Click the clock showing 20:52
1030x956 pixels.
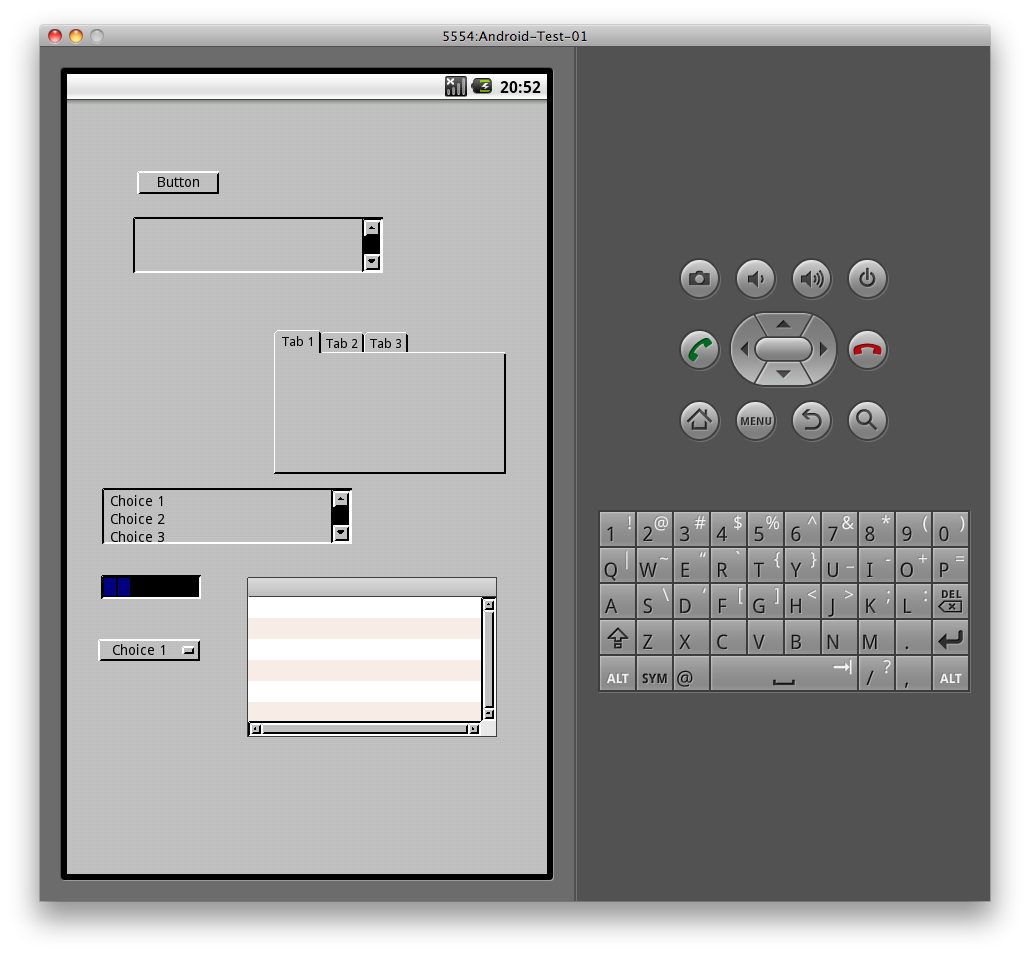(x=520, y=87)
